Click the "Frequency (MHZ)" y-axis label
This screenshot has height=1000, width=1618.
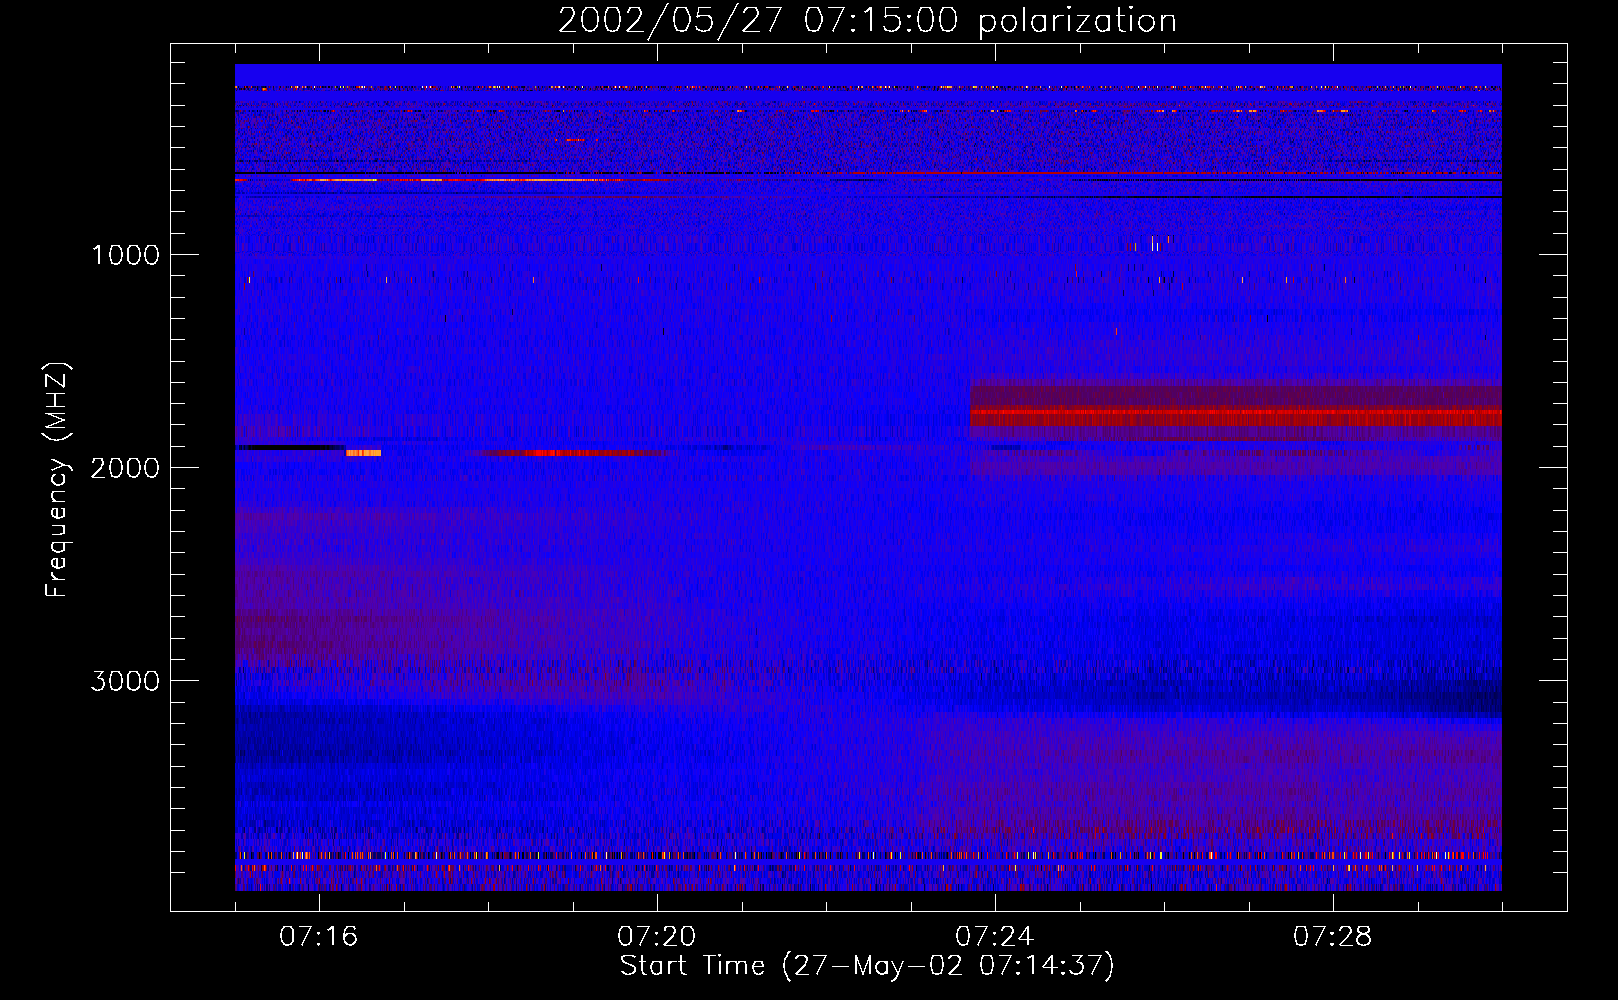(x=58, y=480)
